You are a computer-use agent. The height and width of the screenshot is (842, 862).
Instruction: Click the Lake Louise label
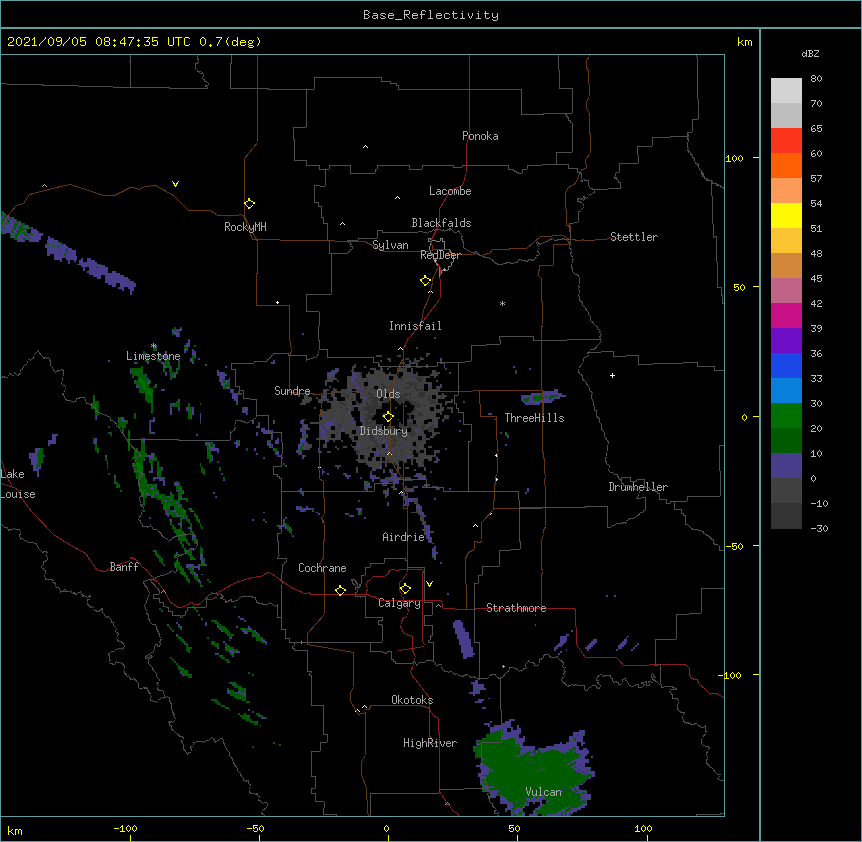[x=18, y=484]
